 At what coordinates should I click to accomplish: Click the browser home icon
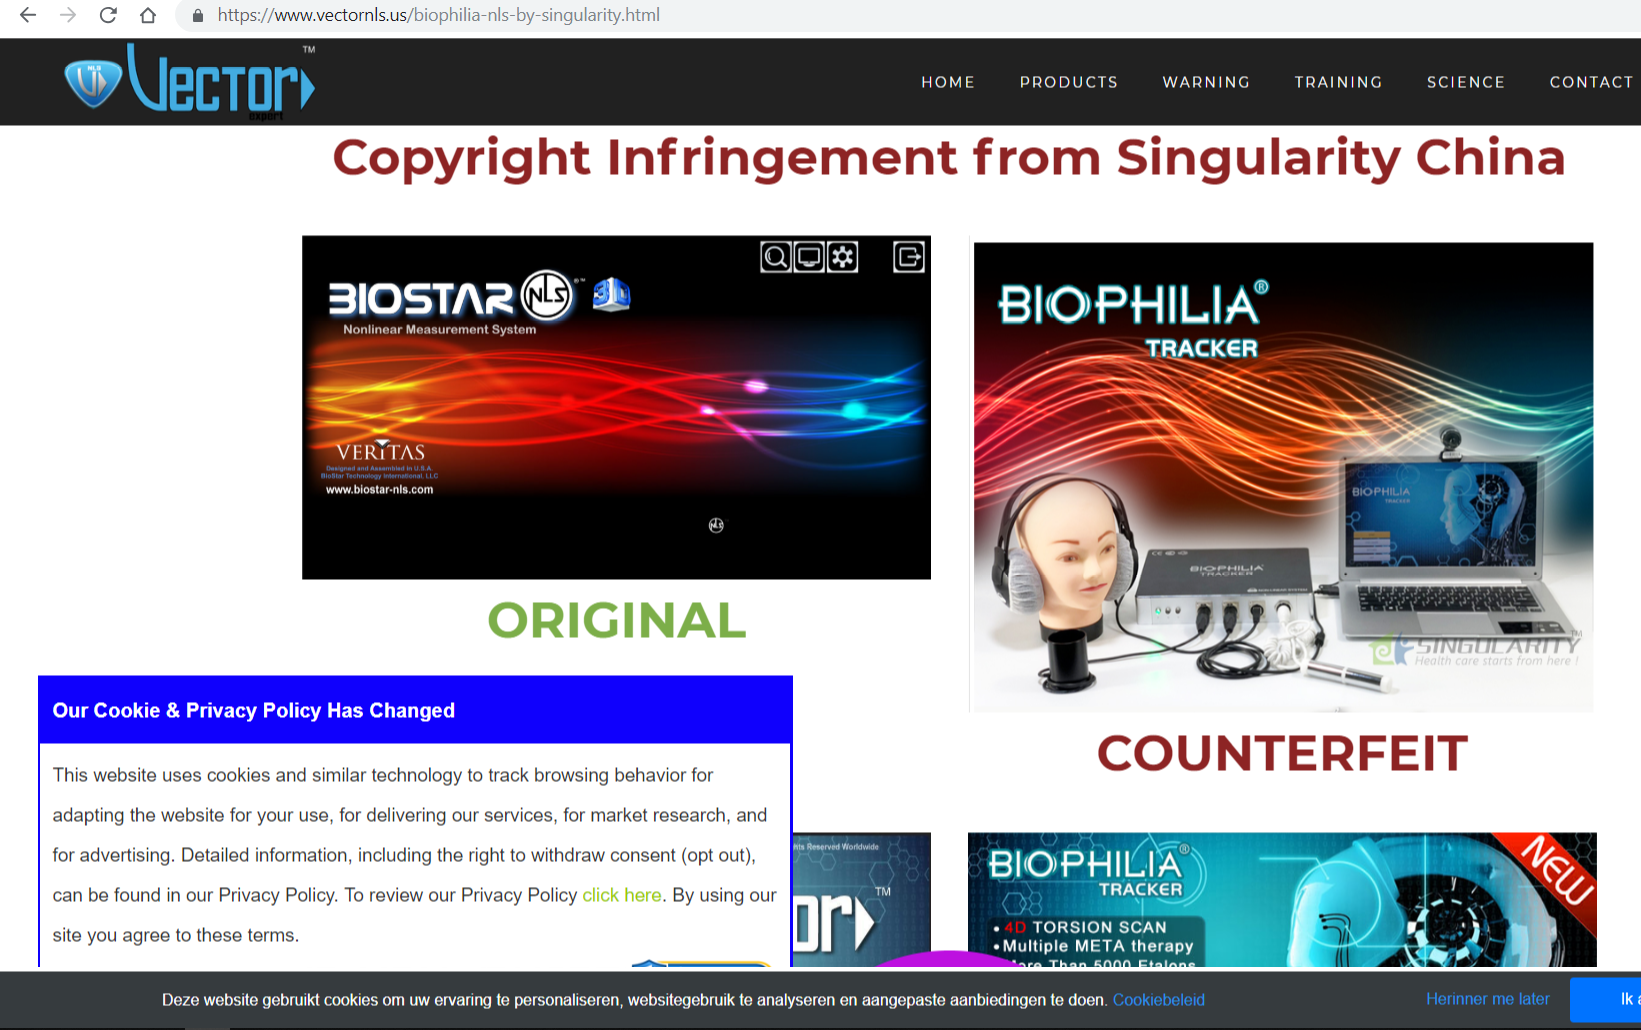(148, 15)
